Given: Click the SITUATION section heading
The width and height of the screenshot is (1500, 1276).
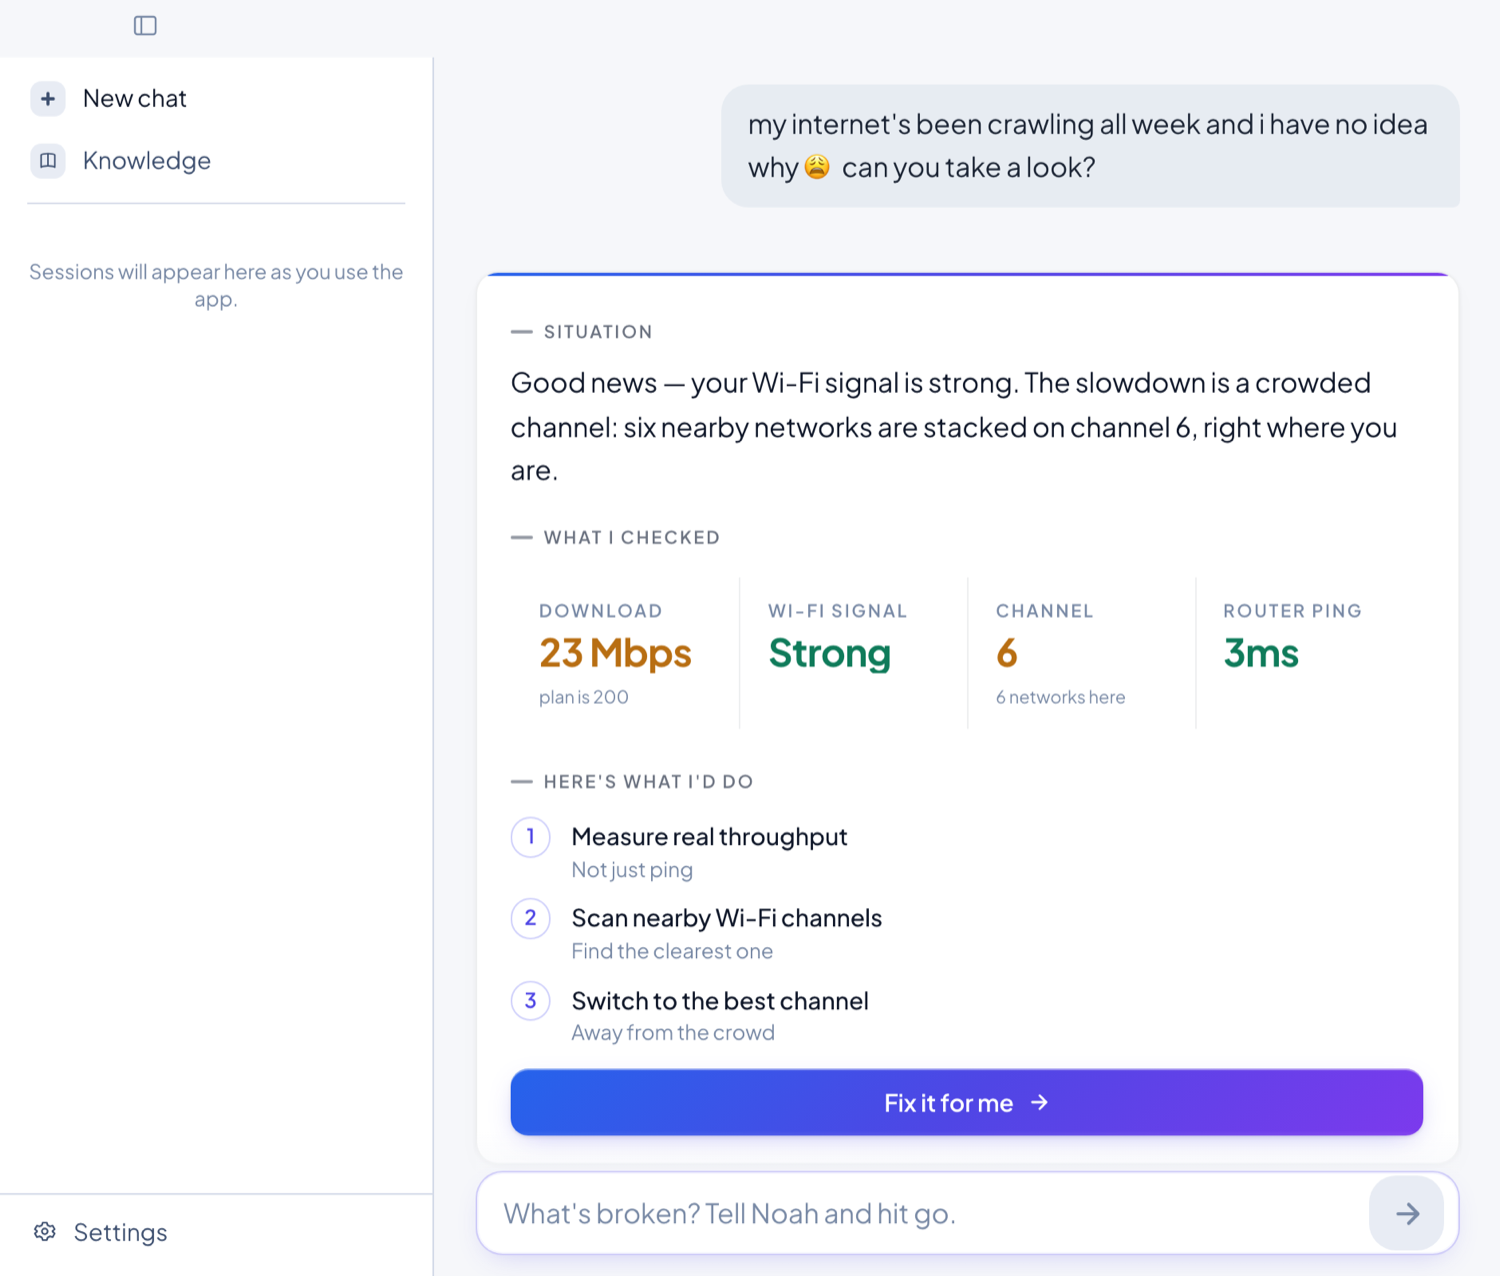Looking at the screenshot, I should 598,332.
